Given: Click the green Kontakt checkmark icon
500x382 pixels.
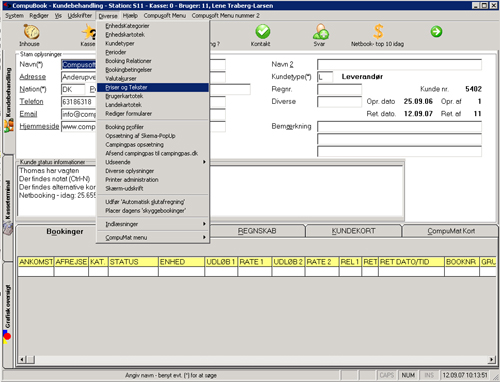Looking at the screenshot, I should pyautogui.click(x=262, y=32).
